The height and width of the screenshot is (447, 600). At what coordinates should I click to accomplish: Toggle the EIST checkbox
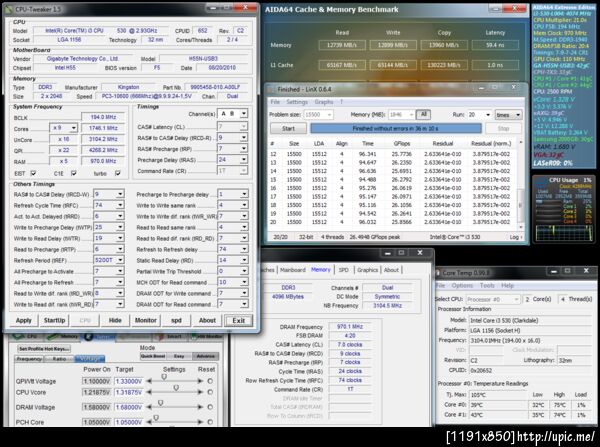(x=33, y=173)
